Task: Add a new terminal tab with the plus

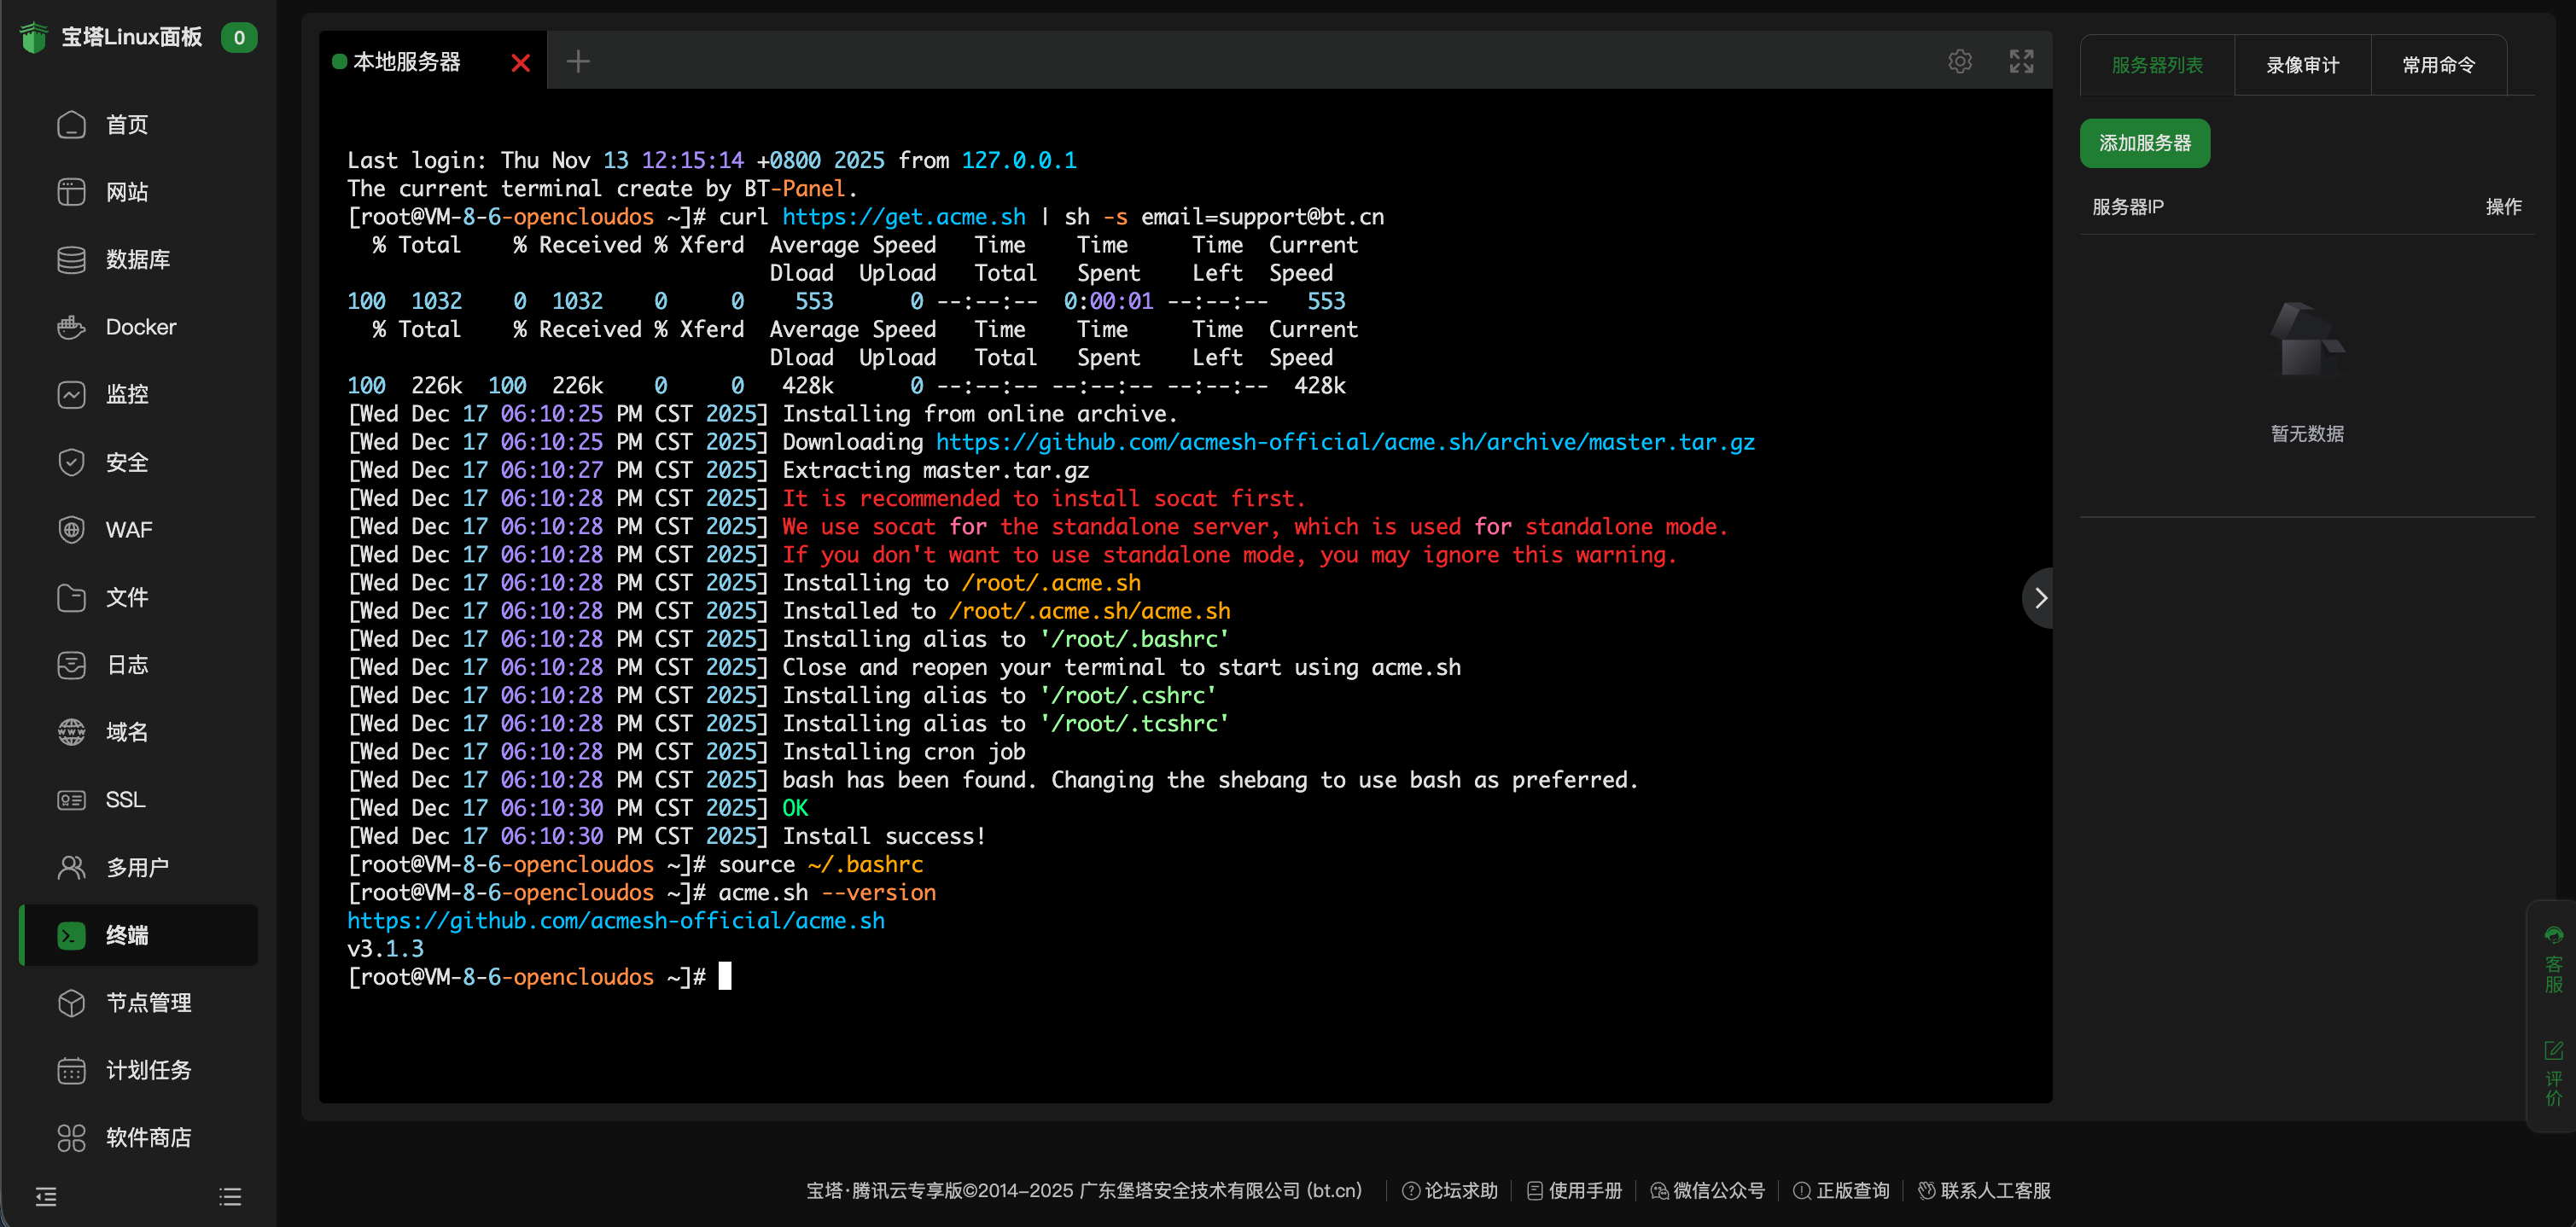Action: 578,61
